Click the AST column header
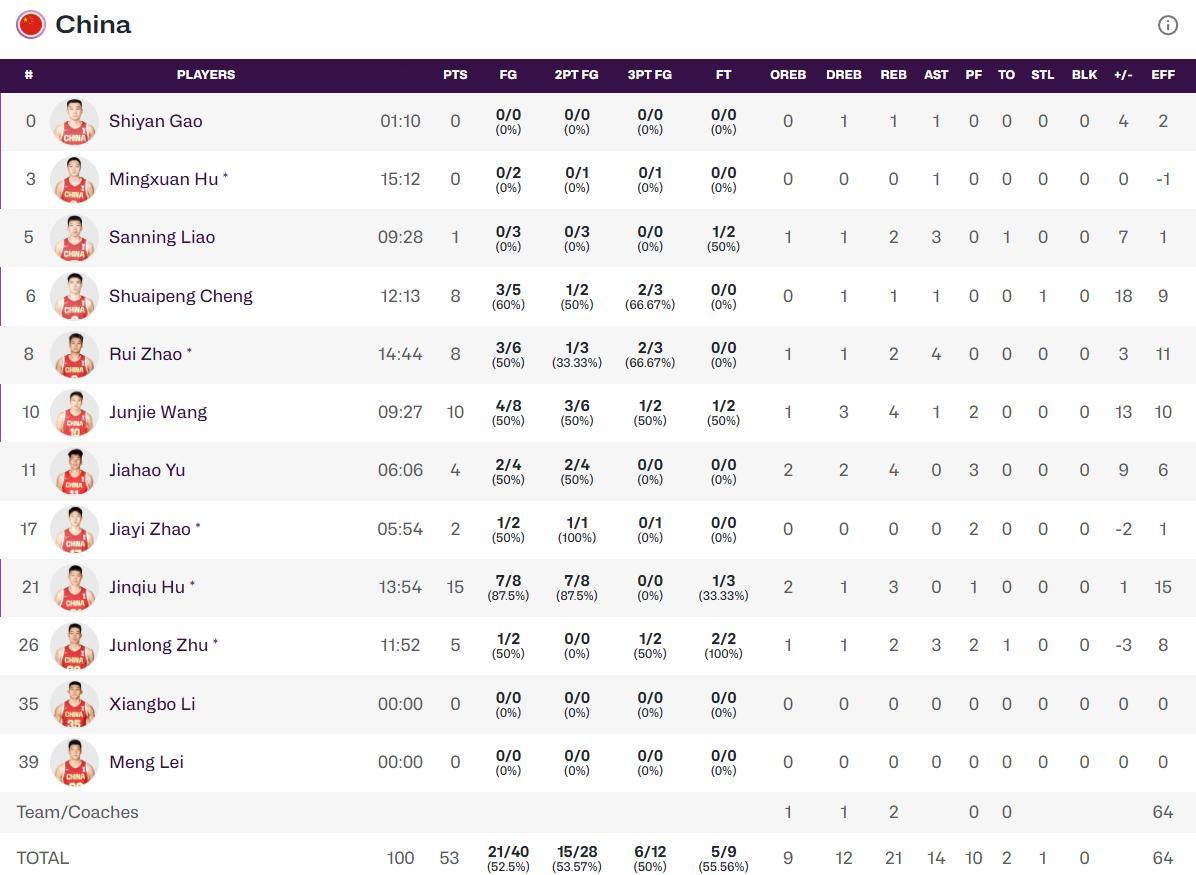 coord(936,75)
